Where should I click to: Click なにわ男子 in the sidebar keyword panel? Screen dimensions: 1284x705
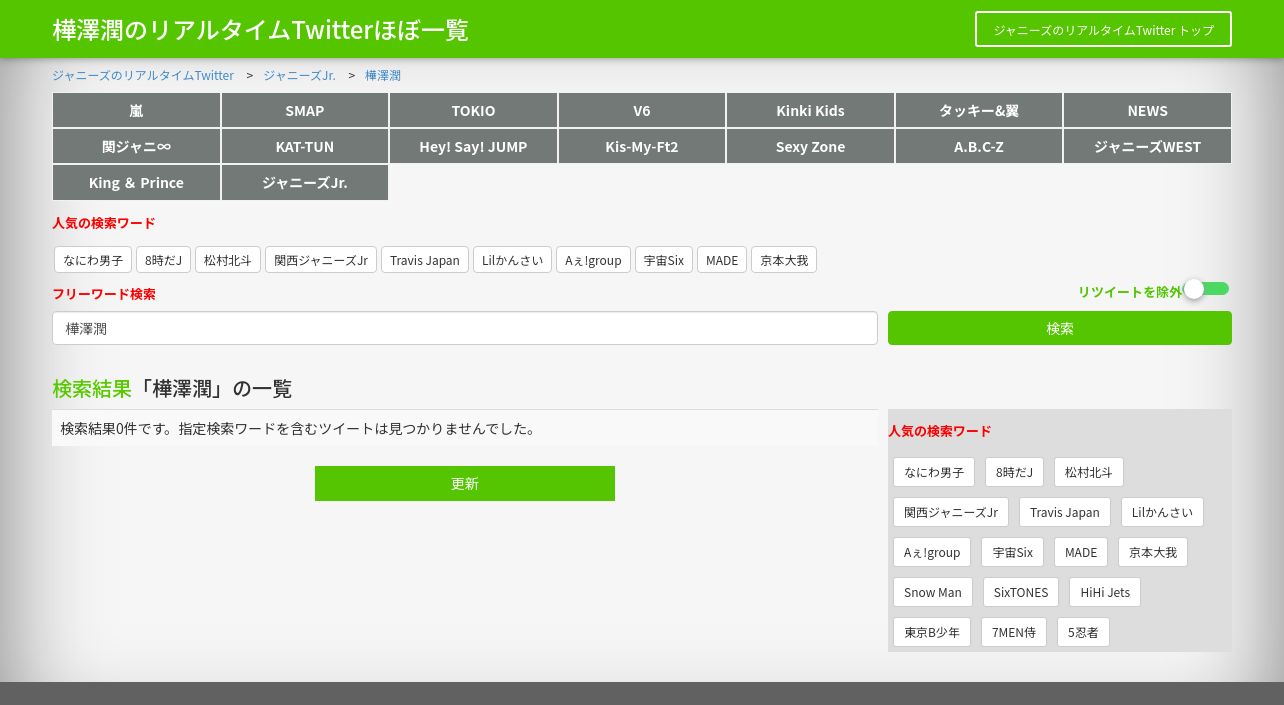coord(934,472)
